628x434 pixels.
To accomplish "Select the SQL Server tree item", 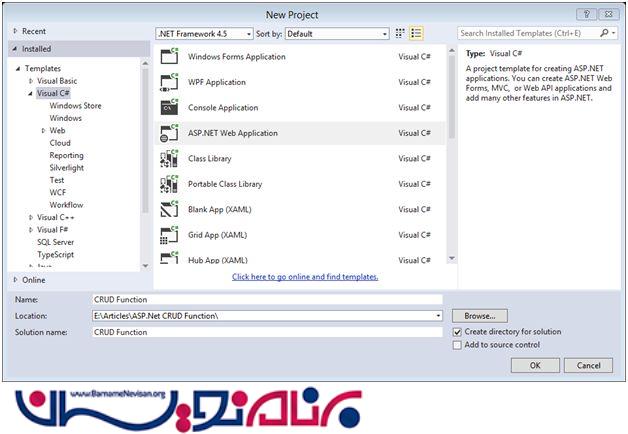I will [56, 242].
